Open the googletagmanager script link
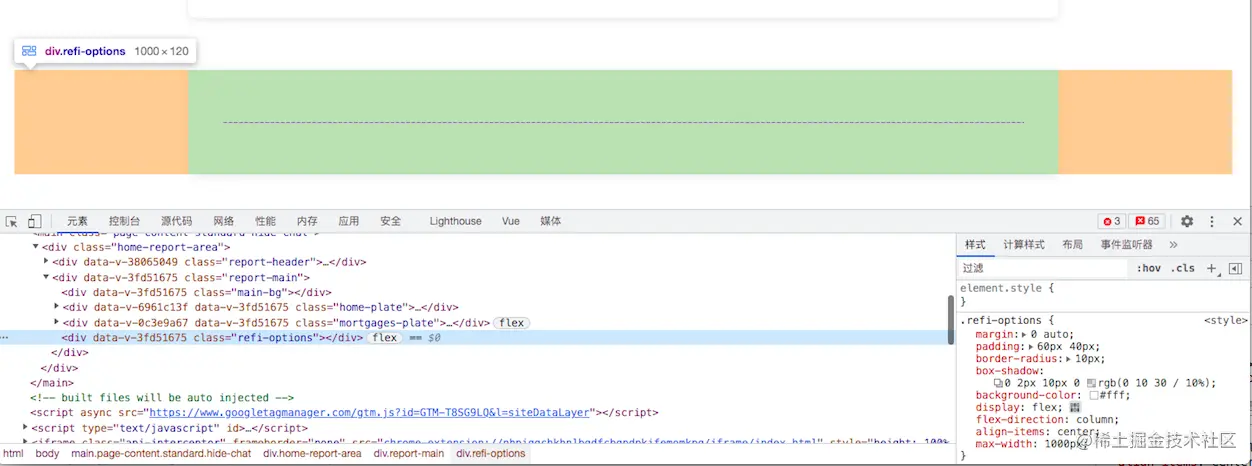This screenshot has height=466, width=1252. click(370, 412)
